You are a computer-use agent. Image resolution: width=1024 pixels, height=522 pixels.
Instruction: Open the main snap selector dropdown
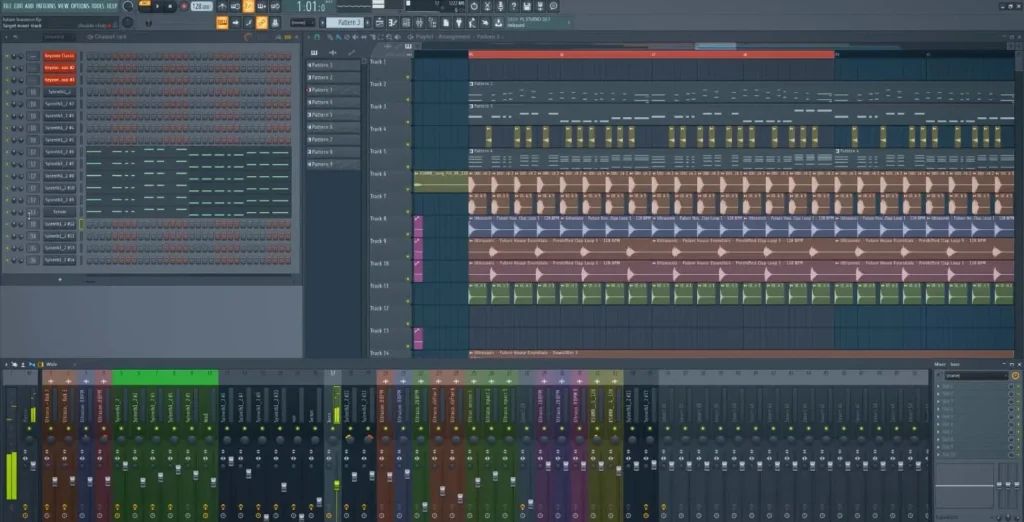point(302,23)
